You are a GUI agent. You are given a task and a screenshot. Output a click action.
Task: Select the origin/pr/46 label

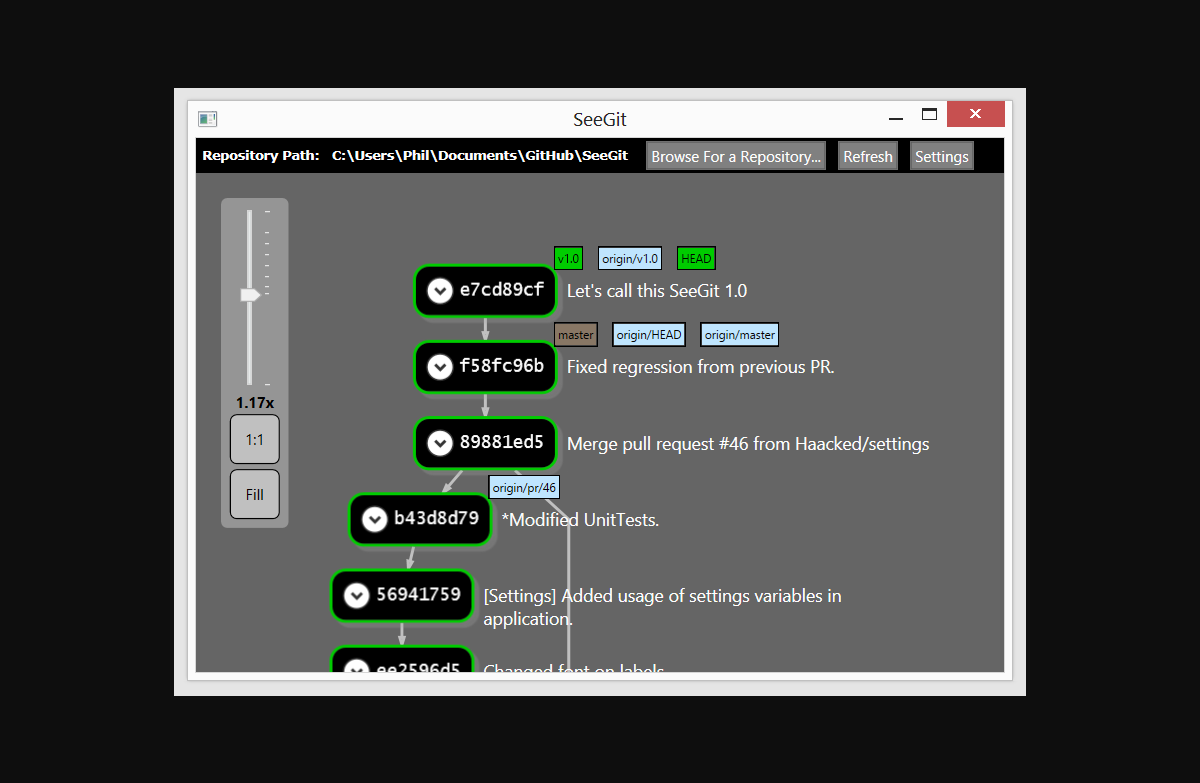pos(524,487)
